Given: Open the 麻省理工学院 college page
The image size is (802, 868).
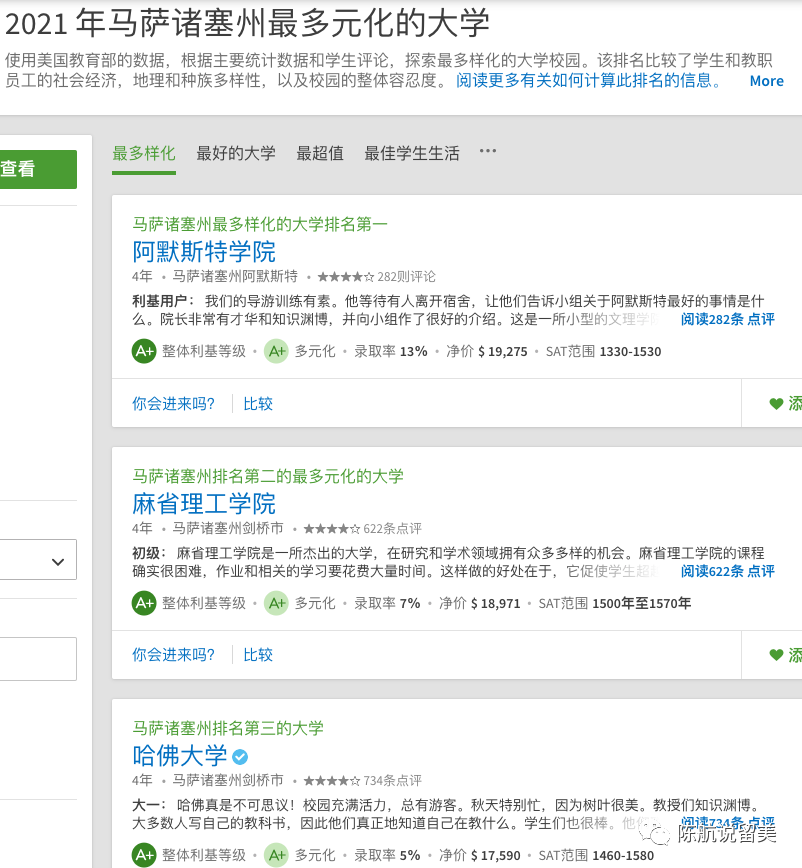Looking at the screenshot, I should tap(204, 504).
